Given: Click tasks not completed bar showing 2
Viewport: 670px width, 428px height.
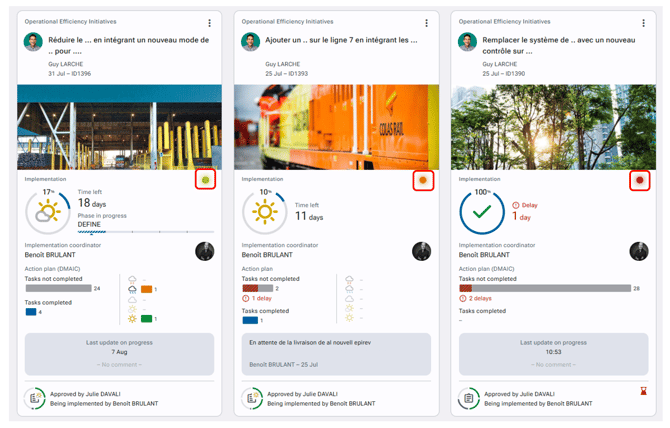Looking at the screenshot, I should [258, 288].
